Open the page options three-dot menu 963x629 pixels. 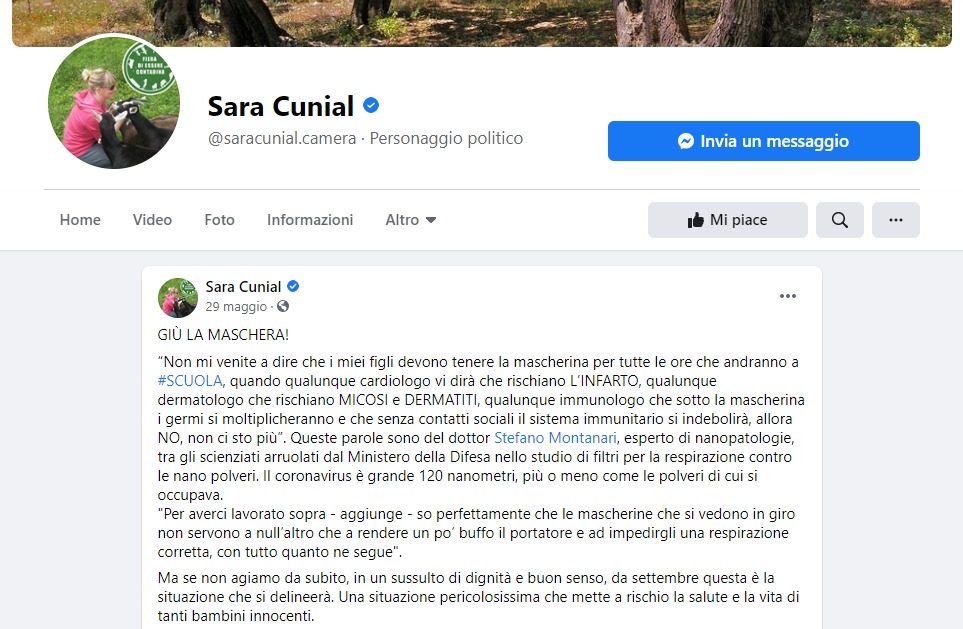[x=895, y=220]
